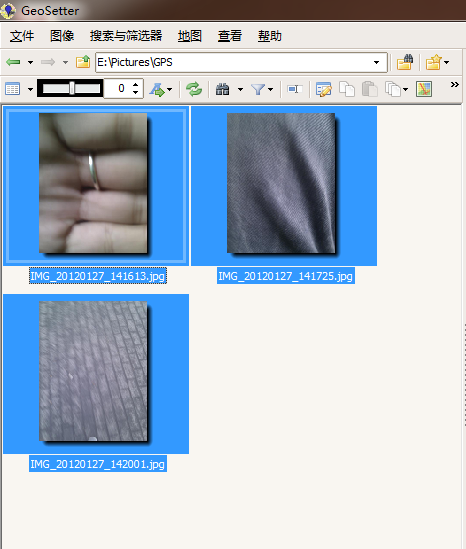466x549 pixels.
Task: Open the 搜索与筛选器 menu
Action: tap(126, 36)
